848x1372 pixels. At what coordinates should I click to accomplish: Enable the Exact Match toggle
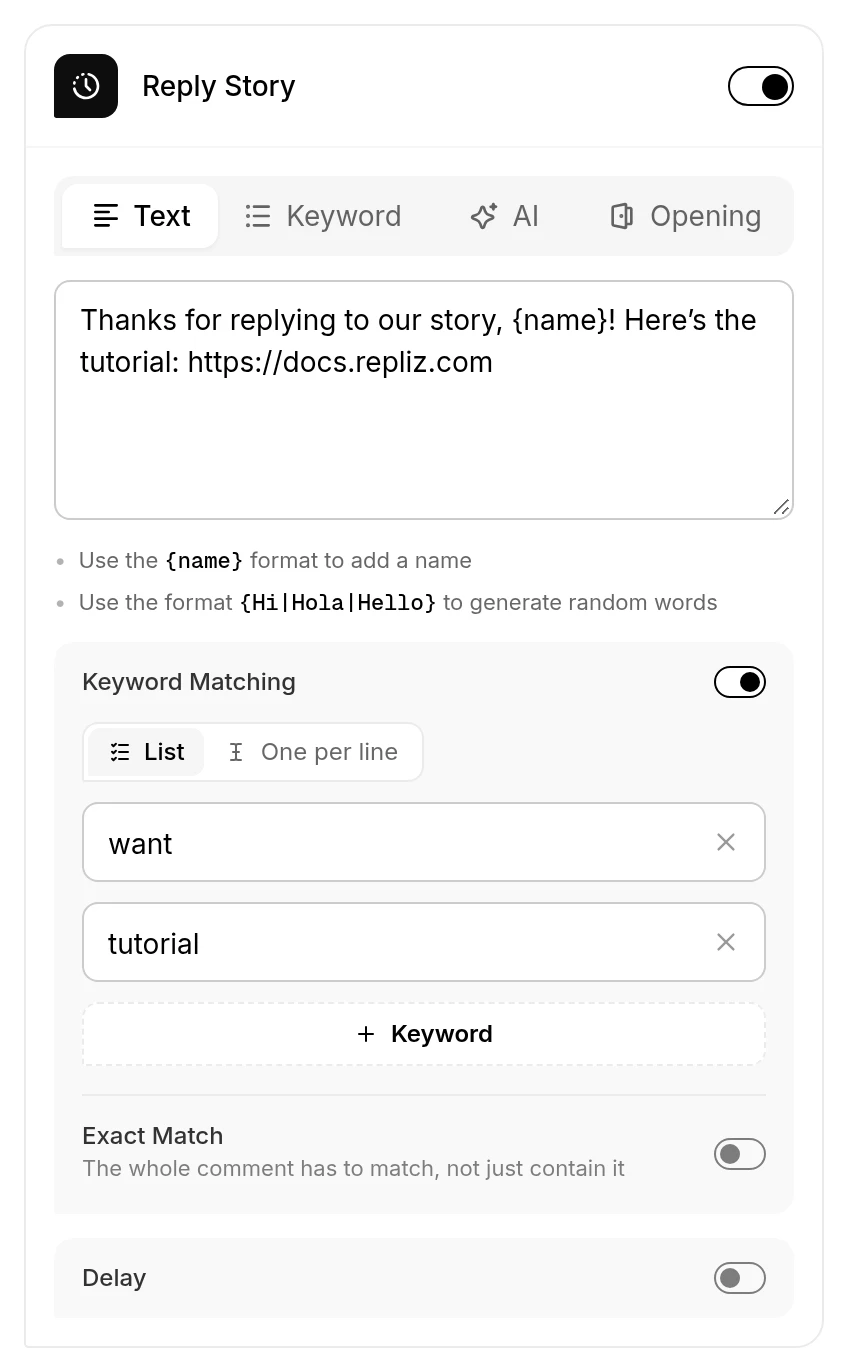740,1154
